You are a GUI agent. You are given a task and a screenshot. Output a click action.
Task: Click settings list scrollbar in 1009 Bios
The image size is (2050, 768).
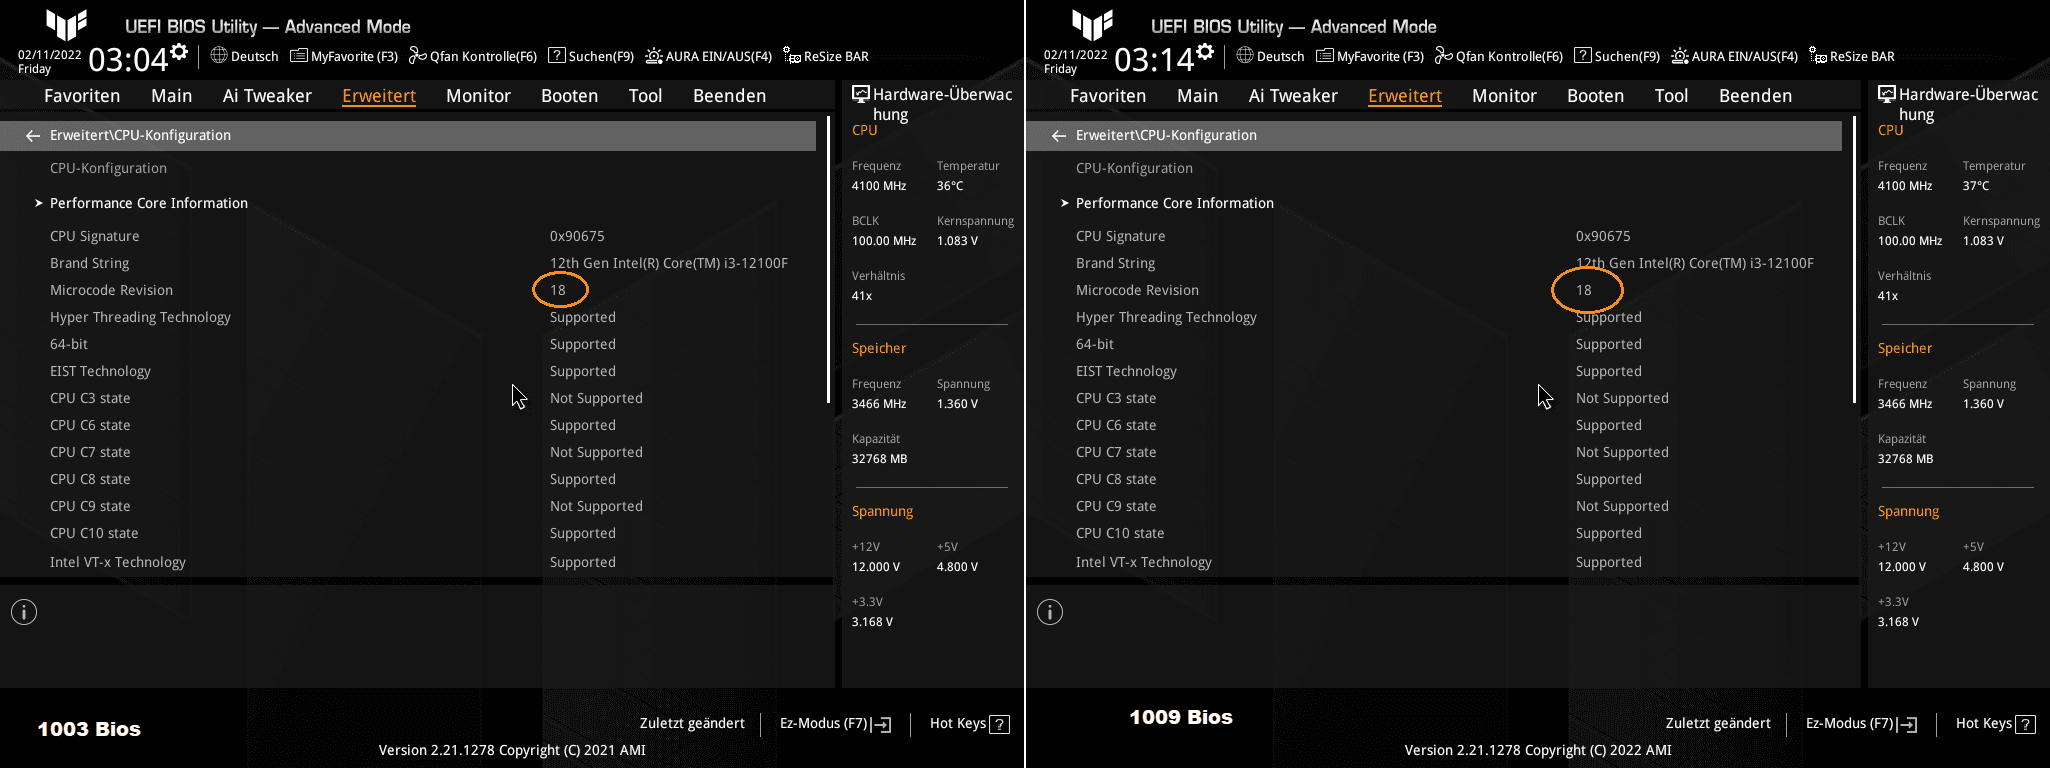coord(1855,260)
